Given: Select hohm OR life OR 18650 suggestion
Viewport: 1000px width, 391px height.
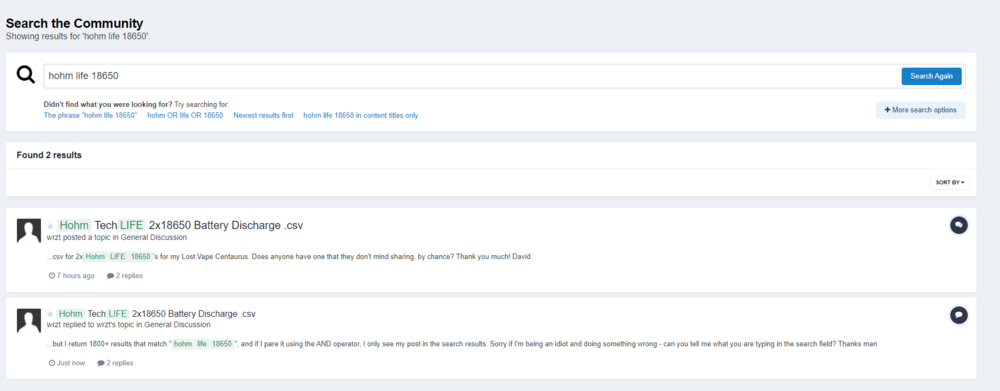Looking at the screenshot, I should pyautogui.click(x=185, y=115).
